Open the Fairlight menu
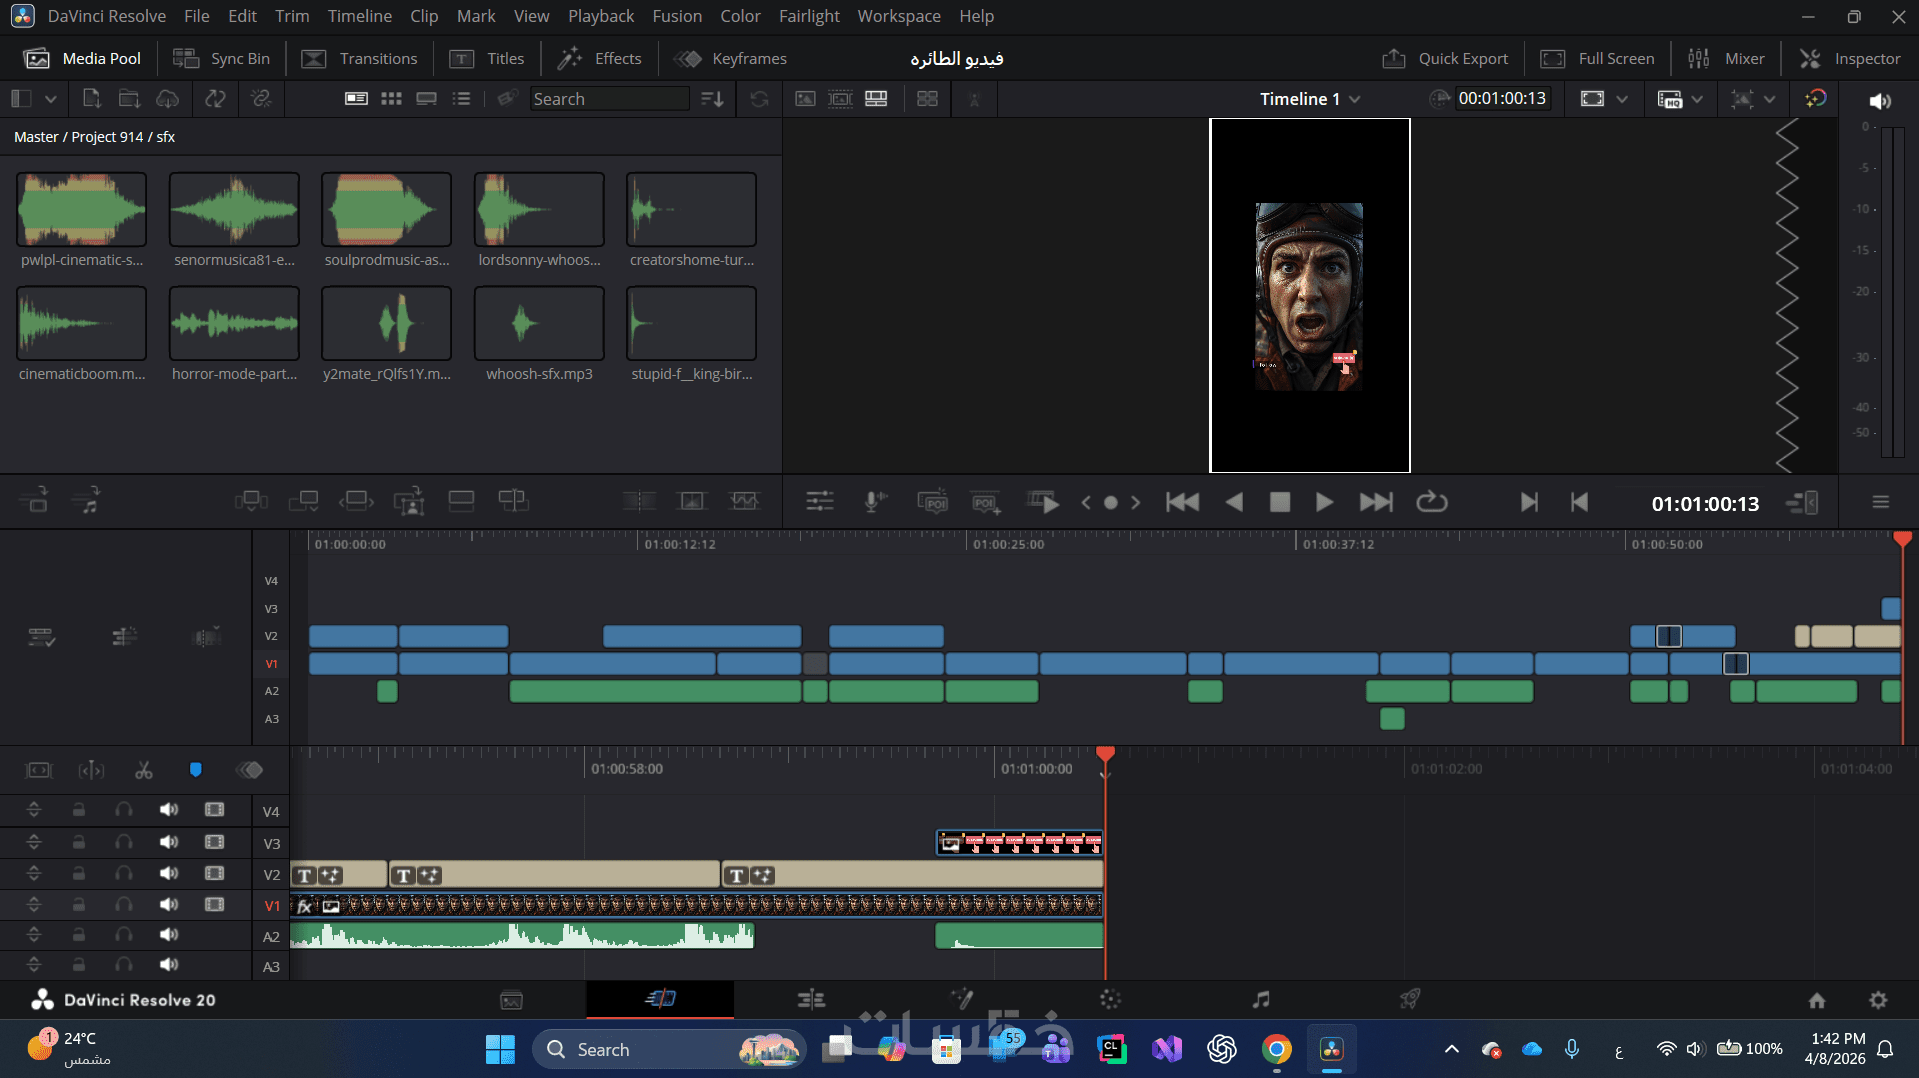This screenshot has width=1919, height=1078. point(809,16)
